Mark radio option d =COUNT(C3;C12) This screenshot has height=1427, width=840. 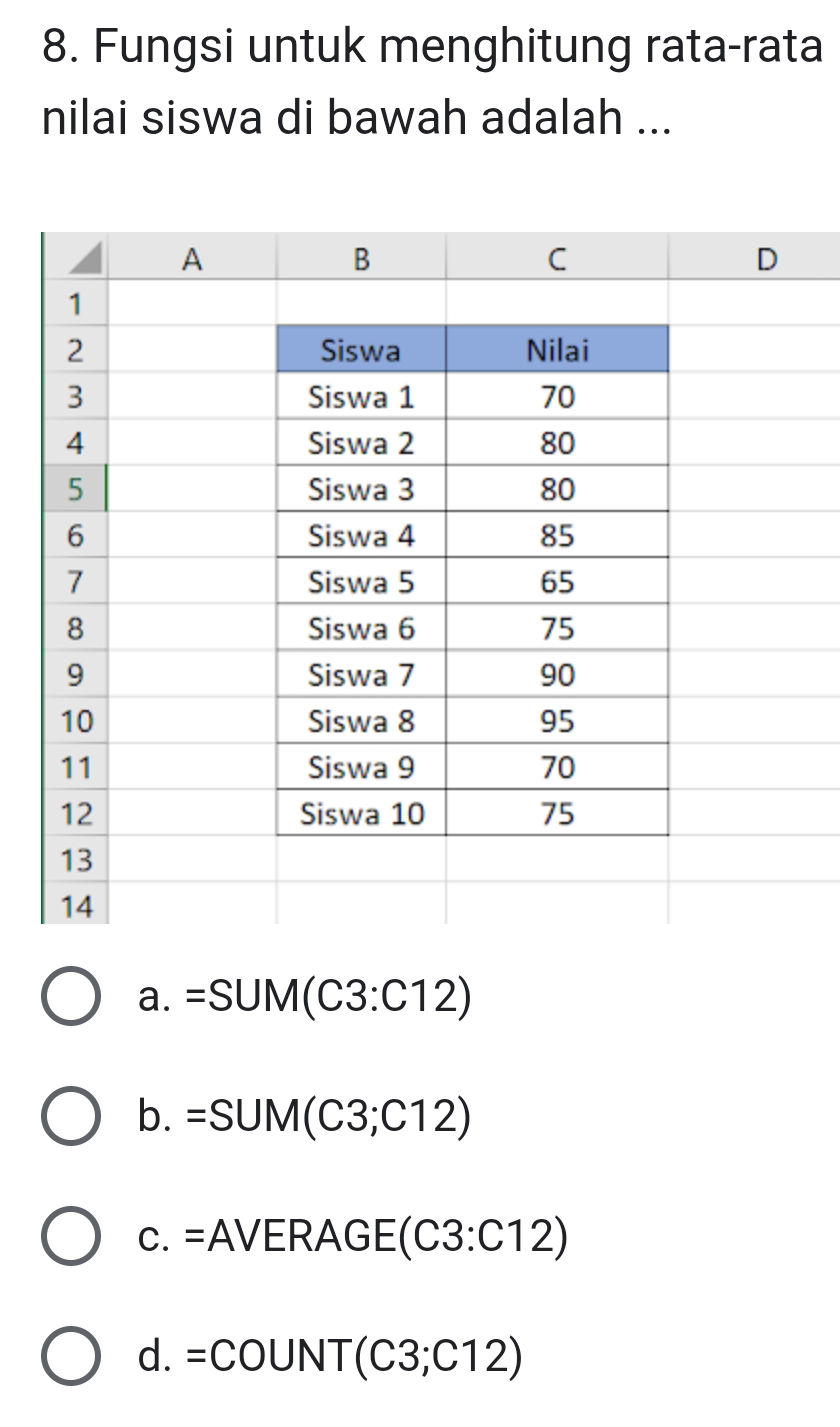71,1357
